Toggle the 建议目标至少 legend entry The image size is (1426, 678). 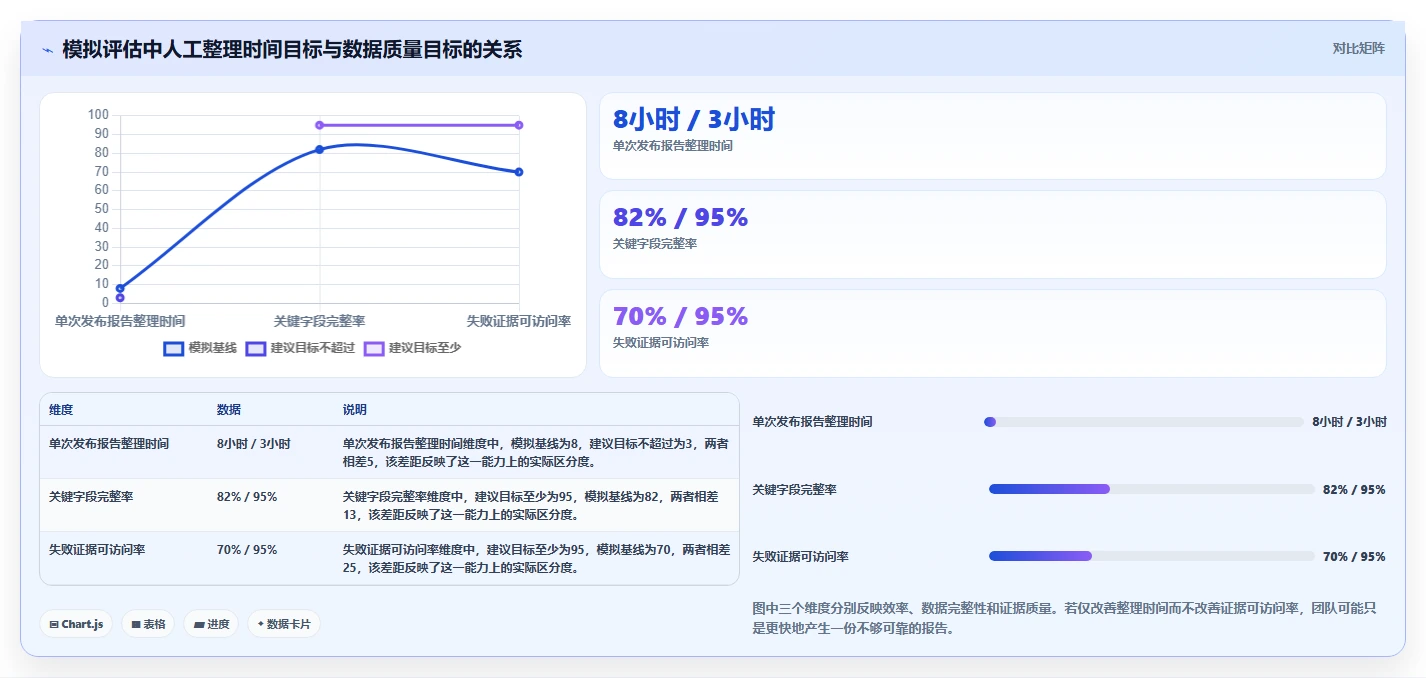point(412,348)
